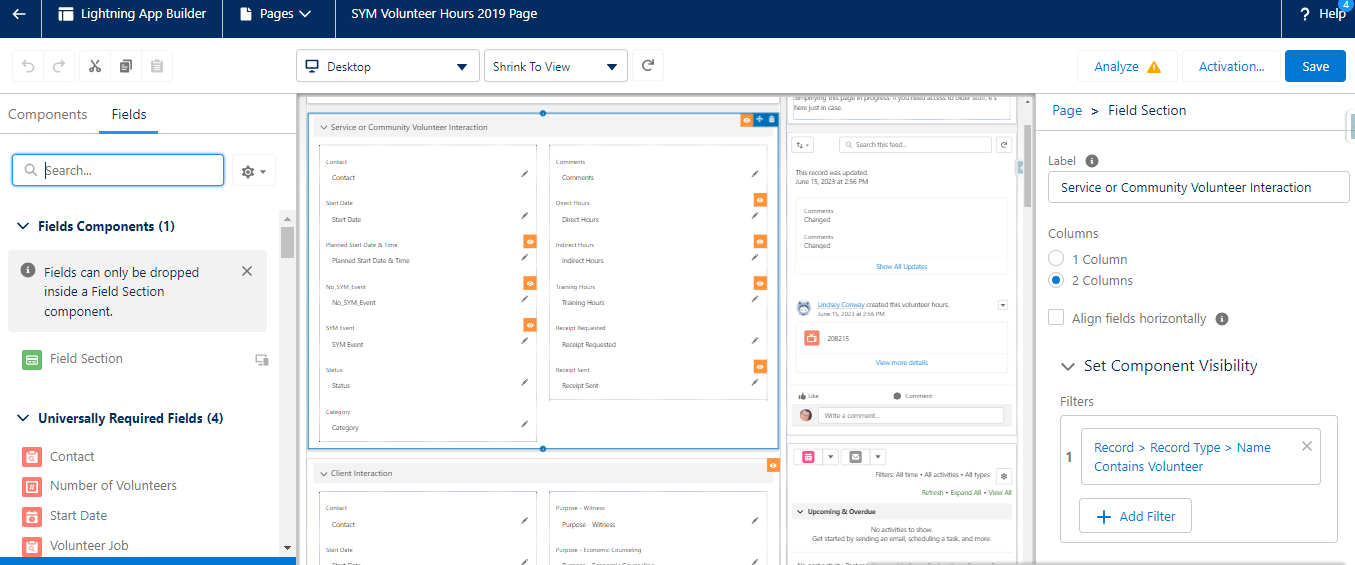
Task: Go back using the top-left arrow
Action: click(19, 14)
